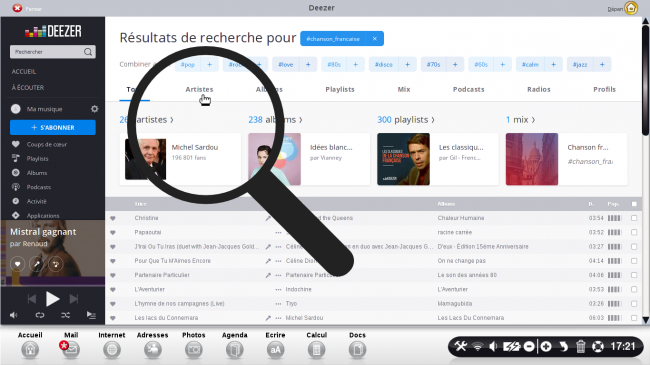The image size is (650, 365).
Task: Open Ma musique settings gear
Action: [x=95, y=109]
